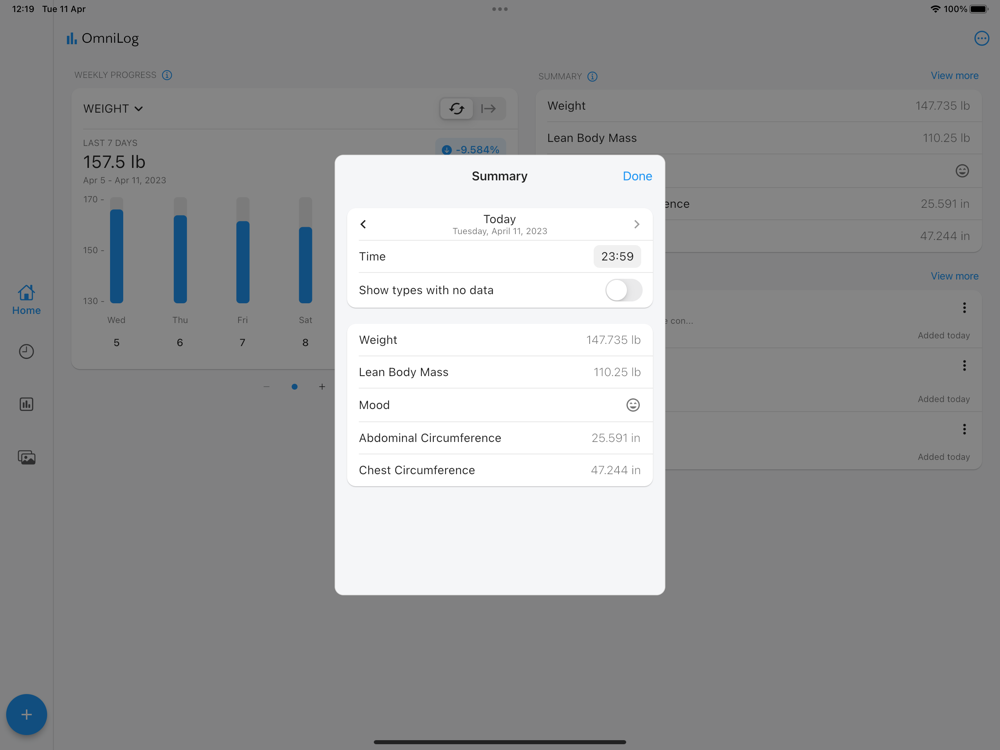Open Lean Body Mass row in dialog
Screen dimensions: 1000x750
click(x=499, y=372)
